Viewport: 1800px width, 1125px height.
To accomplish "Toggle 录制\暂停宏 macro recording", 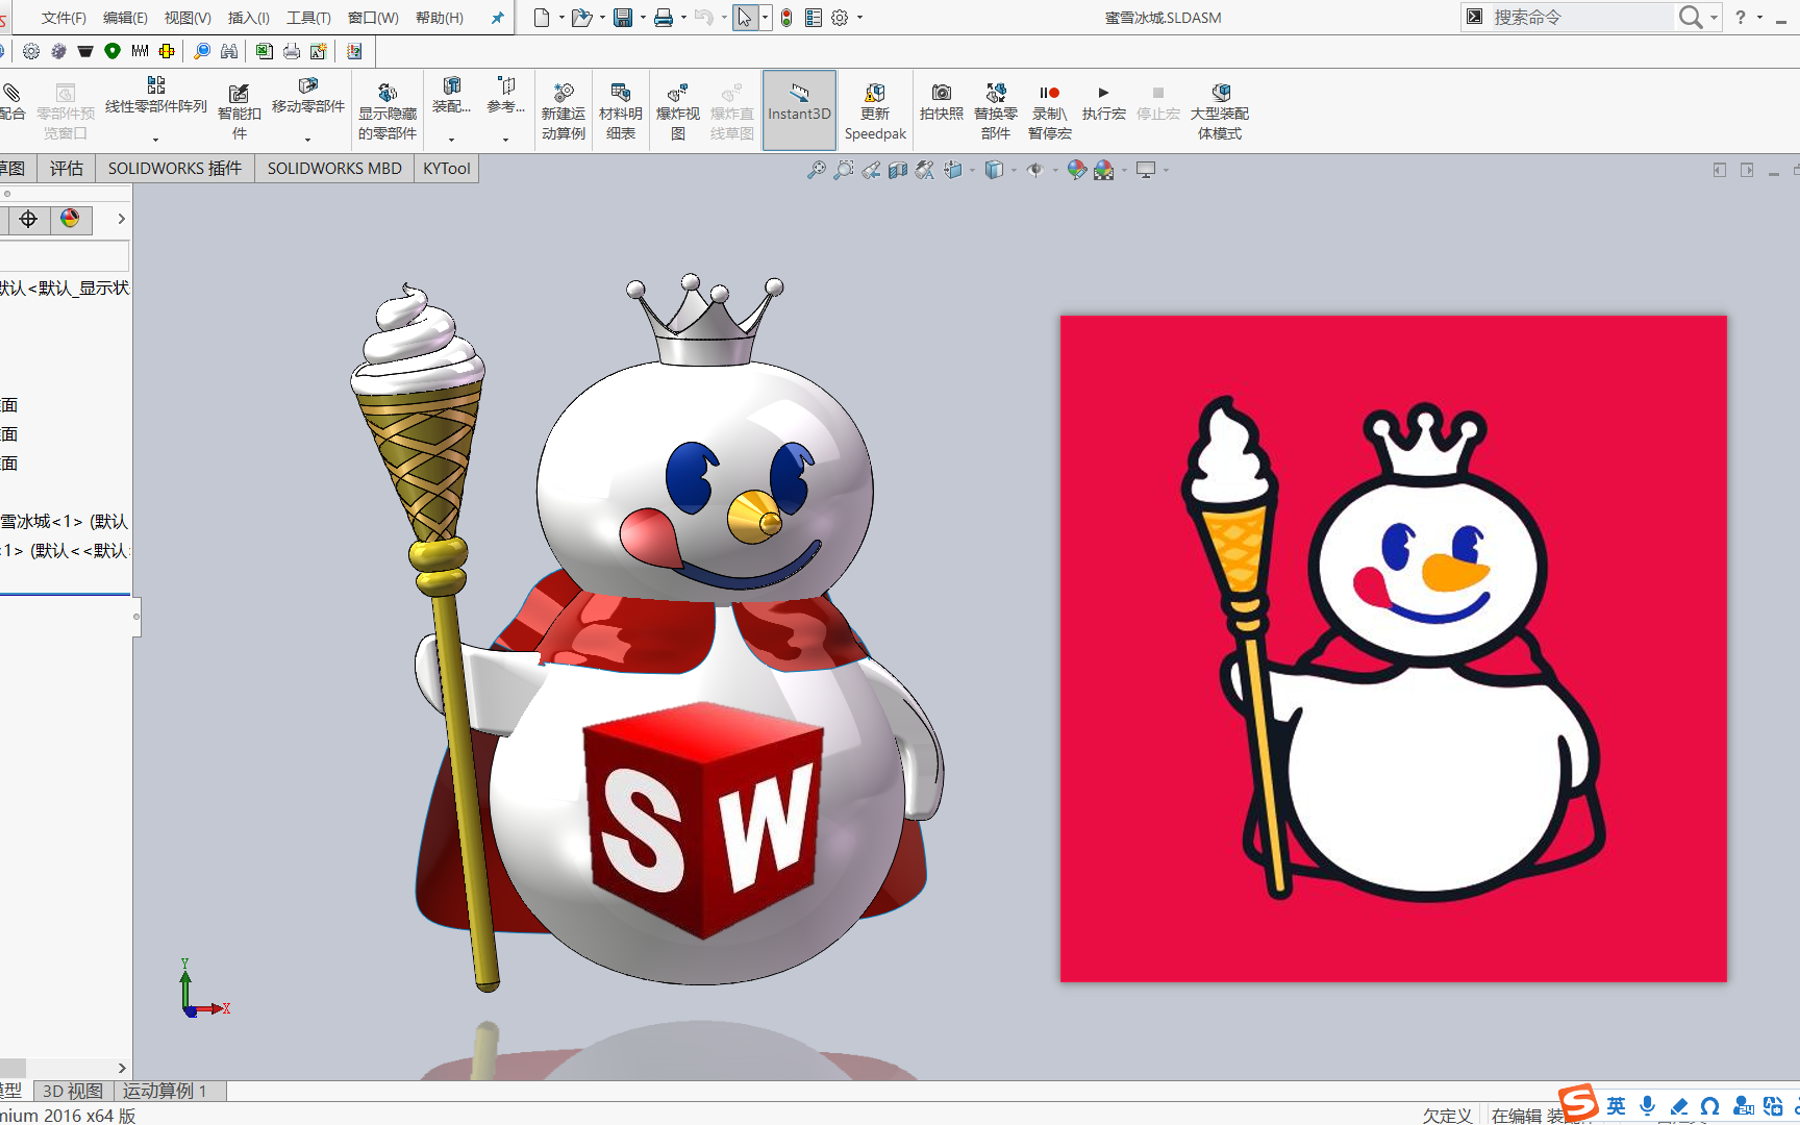I will [x=1049, y=110].
